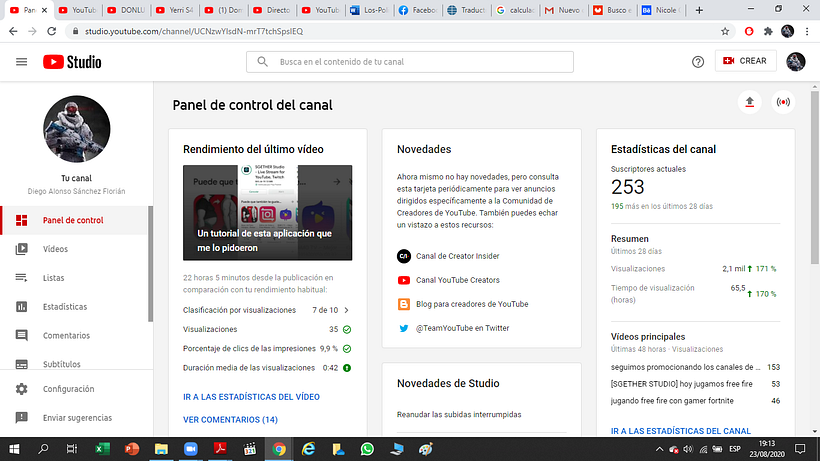Click the search magnifier icon
Image resolution: width=820 pixels, height=461 pixels.
[x=263, y=62]
